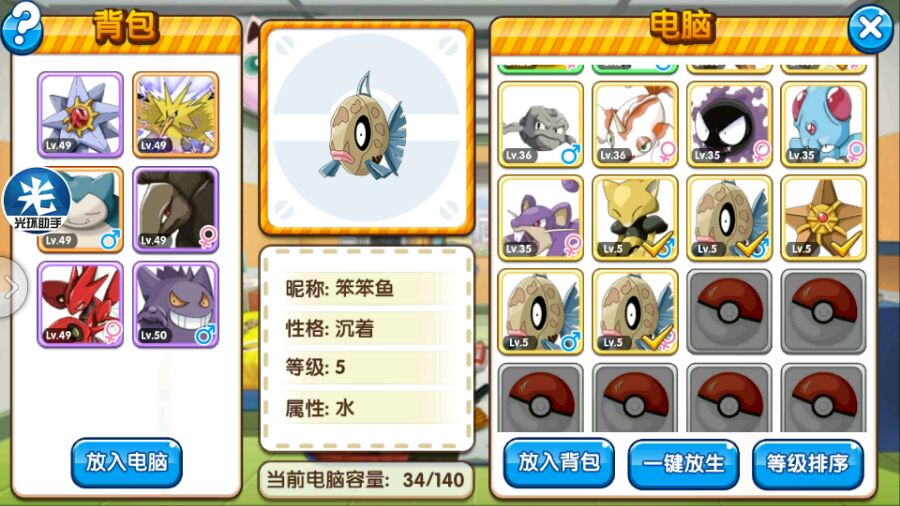Tap the large Feebas preview image
The image size is (900, 506).
pyautogui.click(x=367, y=127)
